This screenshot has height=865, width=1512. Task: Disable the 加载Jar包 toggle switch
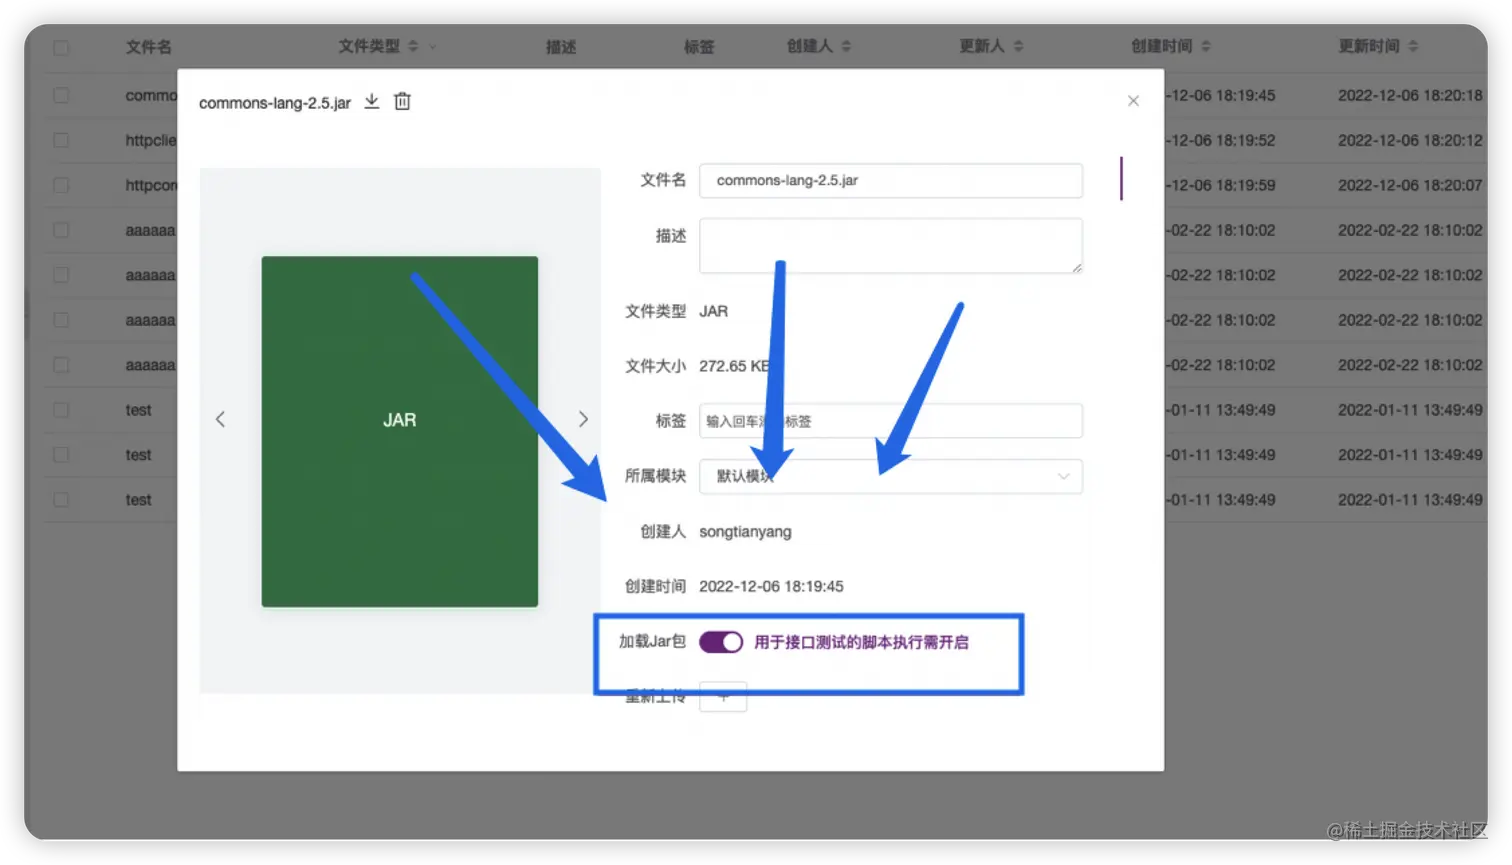click(720, 641)
